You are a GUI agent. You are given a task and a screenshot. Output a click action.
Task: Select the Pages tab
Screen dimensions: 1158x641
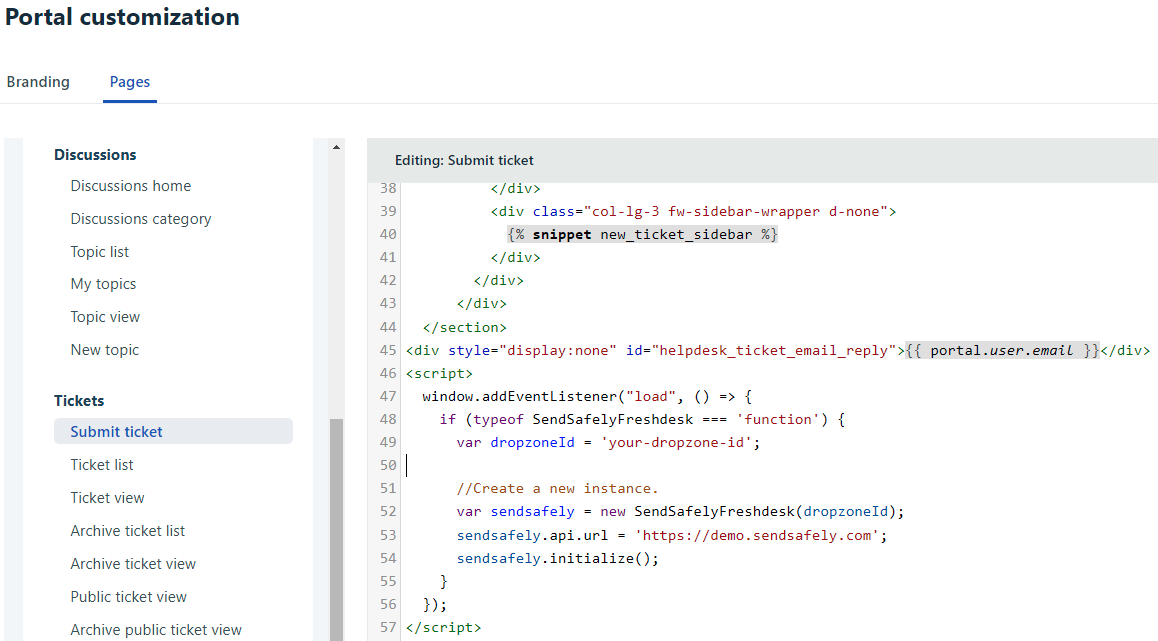coord(130,82)
